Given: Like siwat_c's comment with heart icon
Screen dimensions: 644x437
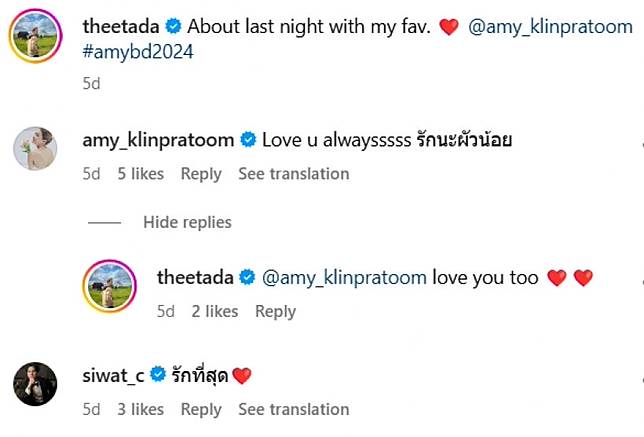Looking at the screenshot, I should coord(639,385).
